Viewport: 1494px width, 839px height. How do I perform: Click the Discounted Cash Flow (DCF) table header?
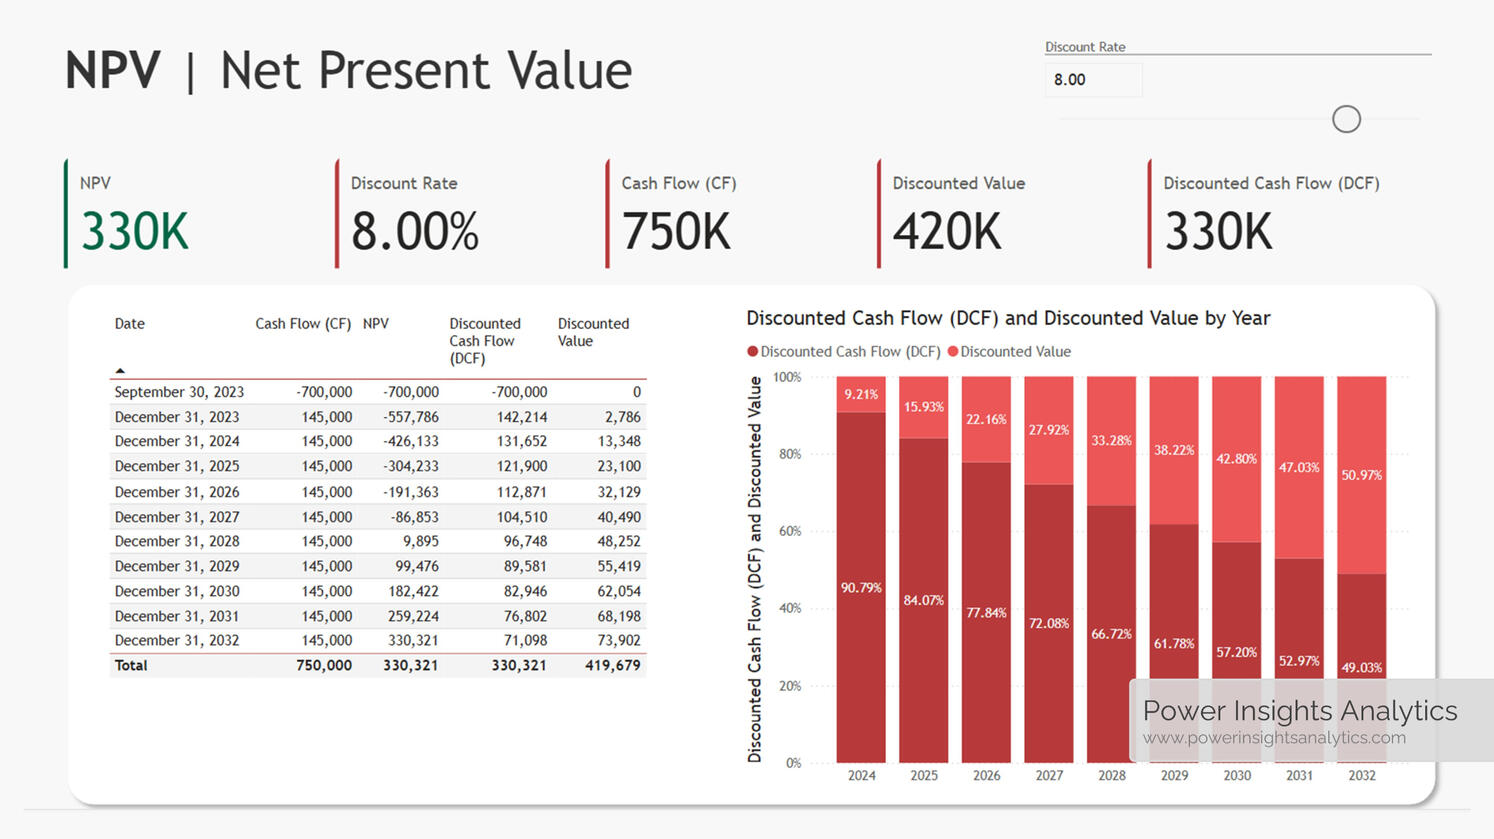[x=485, y=341]
